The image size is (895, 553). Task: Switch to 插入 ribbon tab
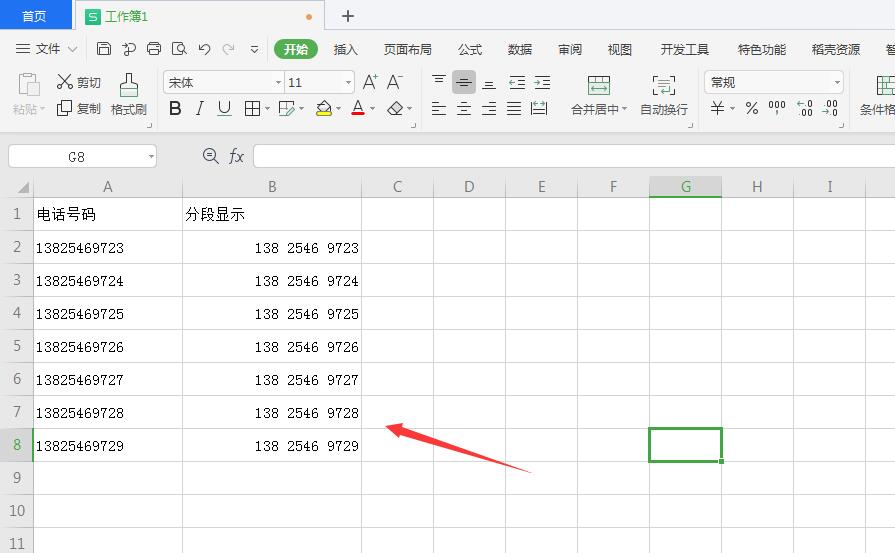click(345, 50)
